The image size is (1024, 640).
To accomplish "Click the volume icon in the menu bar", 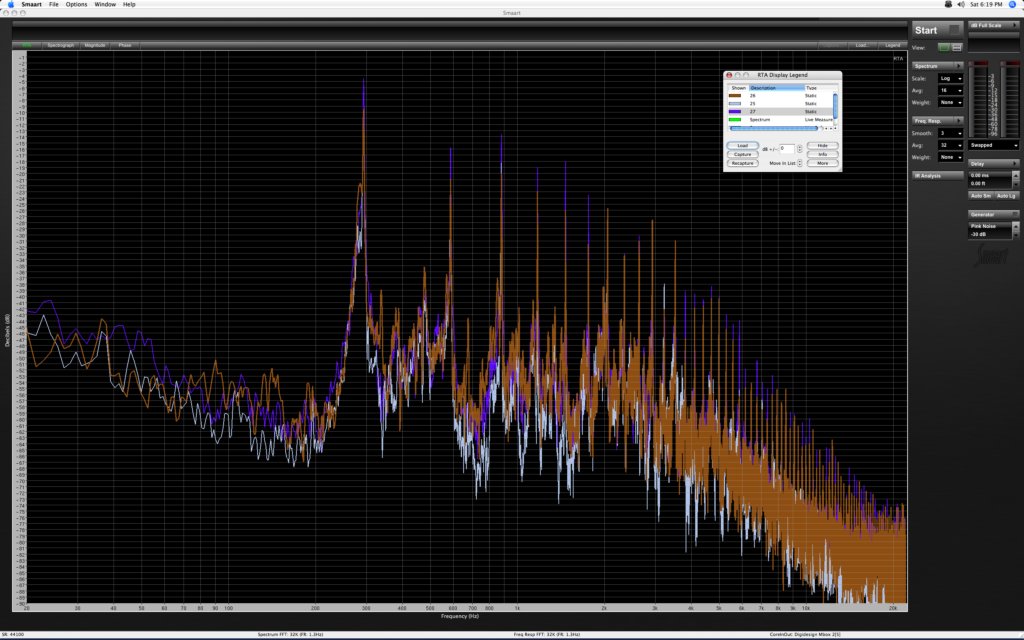I will click(x=961, y=4).
